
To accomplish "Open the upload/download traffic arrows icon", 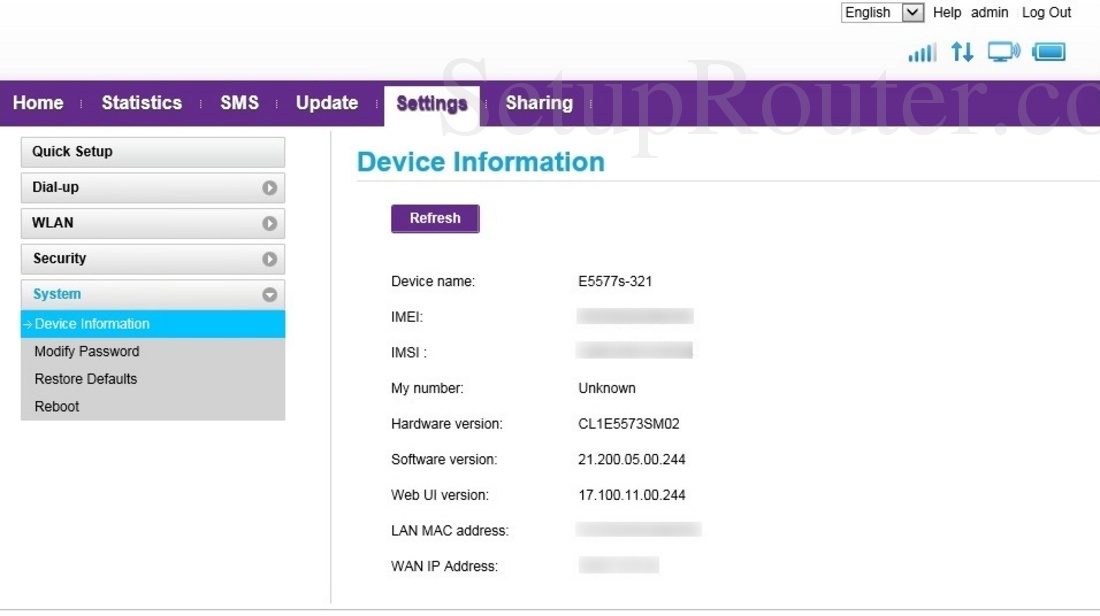I will coord(961,52).
